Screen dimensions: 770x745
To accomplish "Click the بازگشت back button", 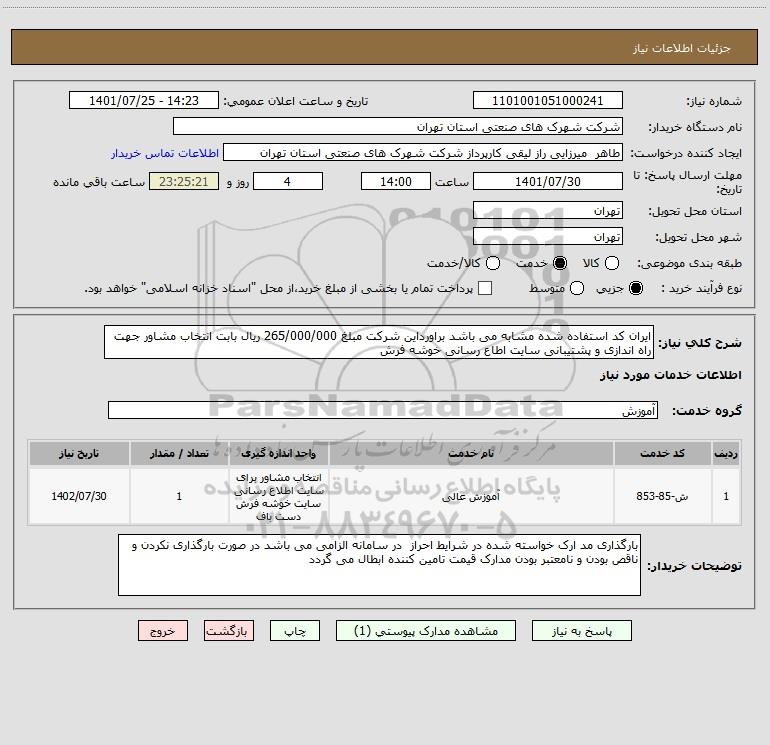I will coord(229,631).
